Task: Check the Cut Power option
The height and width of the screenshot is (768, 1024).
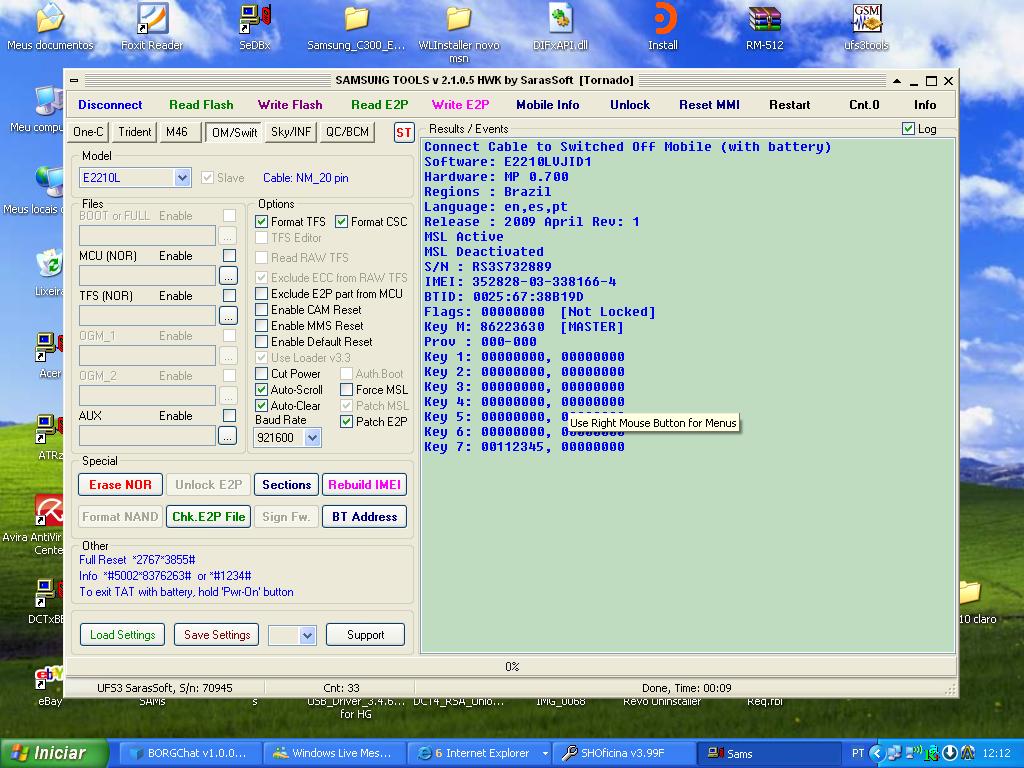Action: tap(261, 374)
